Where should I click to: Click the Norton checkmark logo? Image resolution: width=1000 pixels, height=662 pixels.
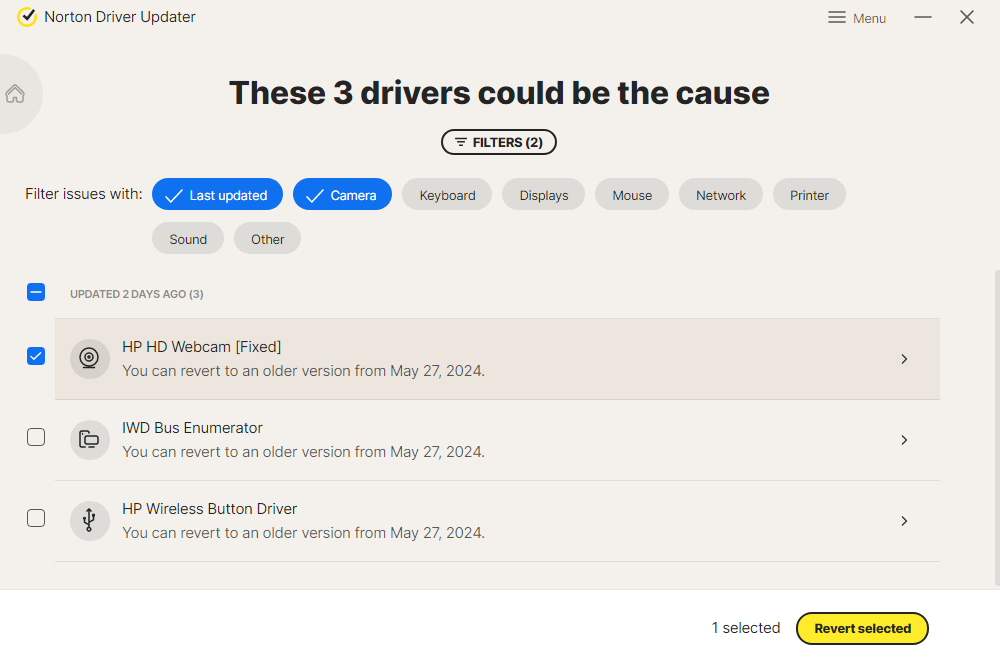[27, 17]
